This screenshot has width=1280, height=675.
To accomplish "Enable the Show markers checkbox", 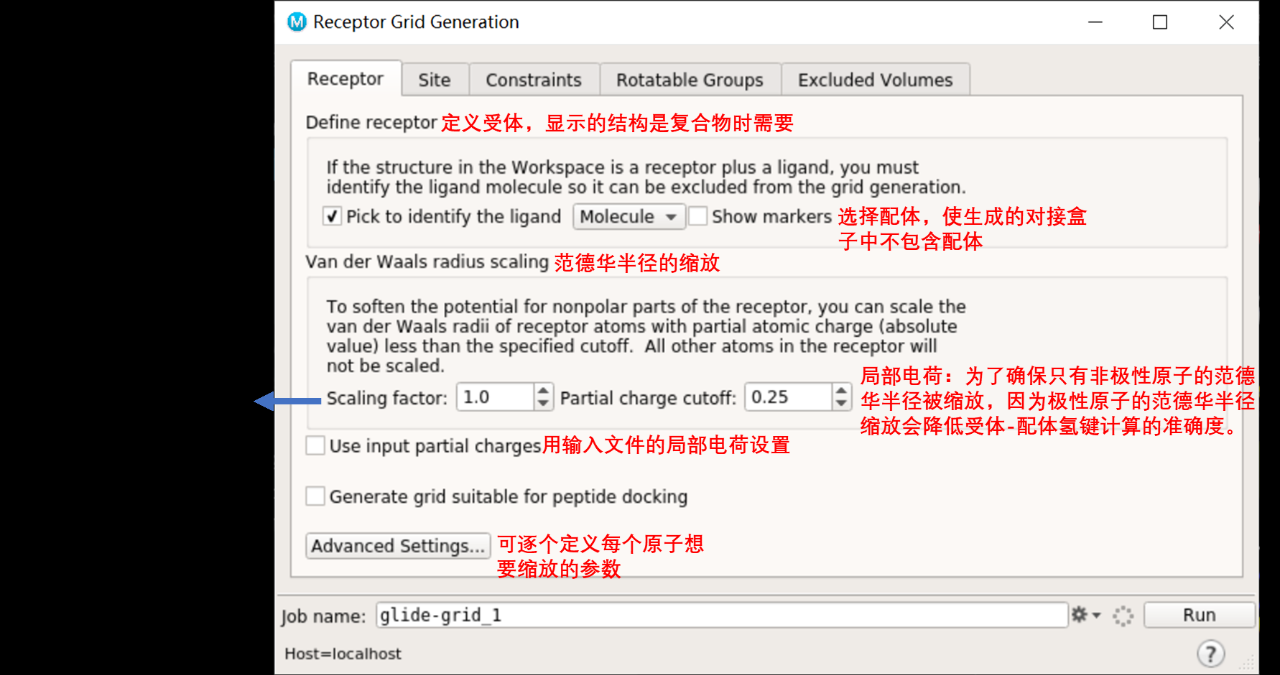I will (698, 216).
